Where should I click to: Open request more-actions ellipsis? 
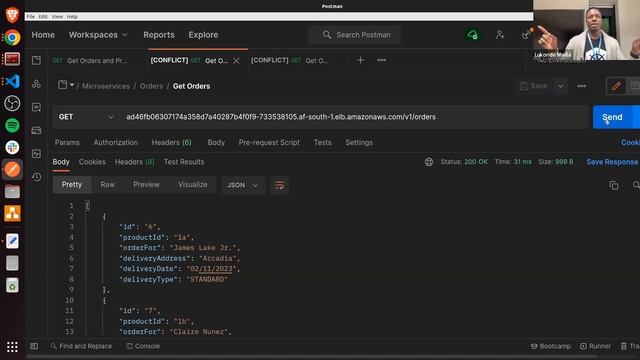[x=582, y=86]
